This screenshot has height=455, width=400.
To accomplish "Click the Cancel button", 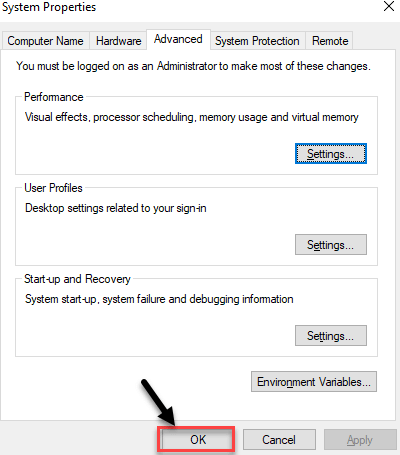I will point(279,440).
